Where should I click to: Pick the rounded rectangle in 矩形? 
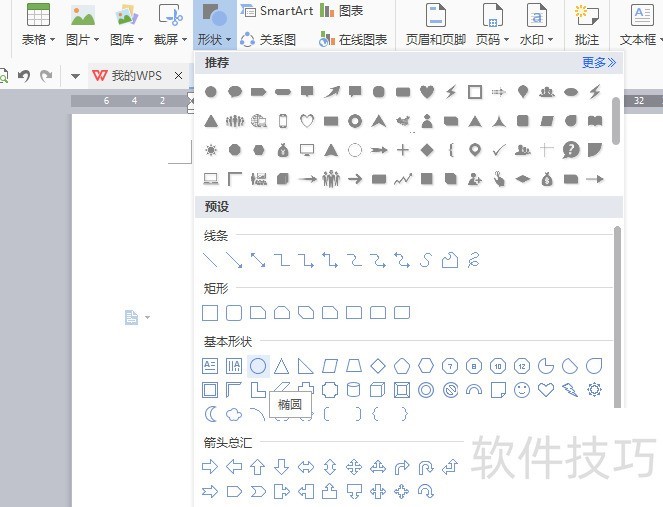pos(234,313)
